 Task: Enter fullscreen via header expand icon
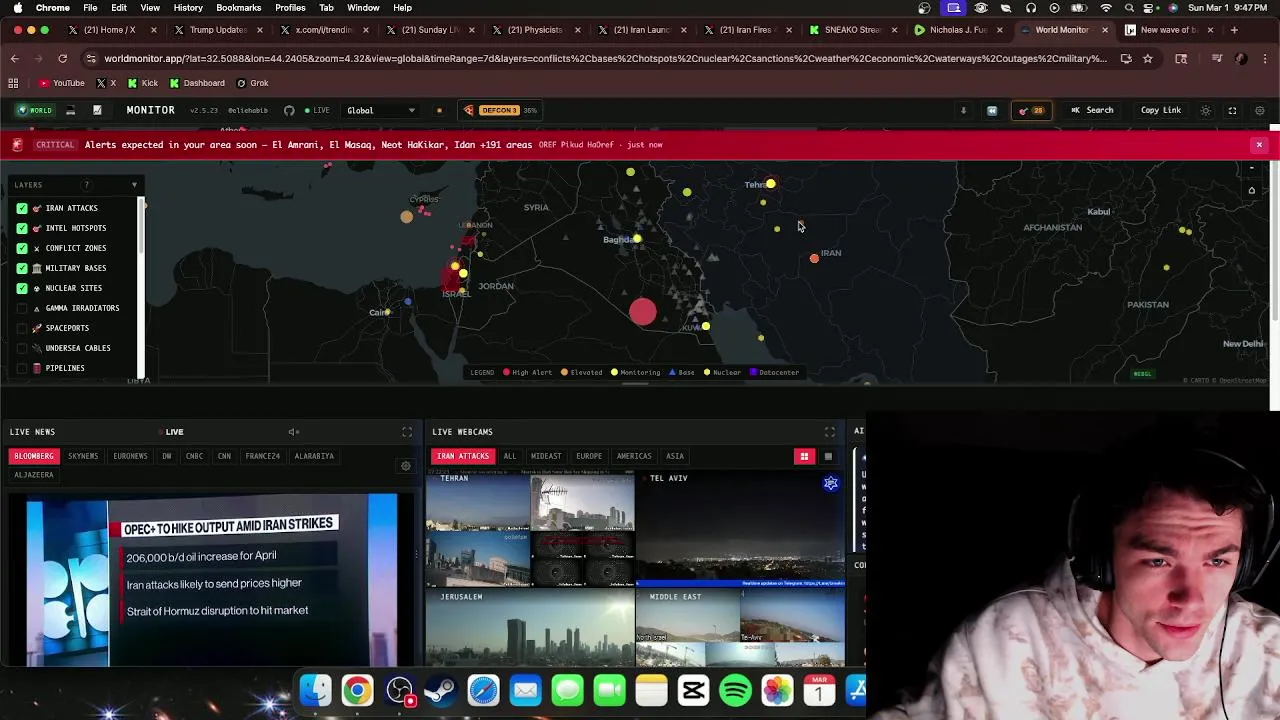click(1232, 110)
